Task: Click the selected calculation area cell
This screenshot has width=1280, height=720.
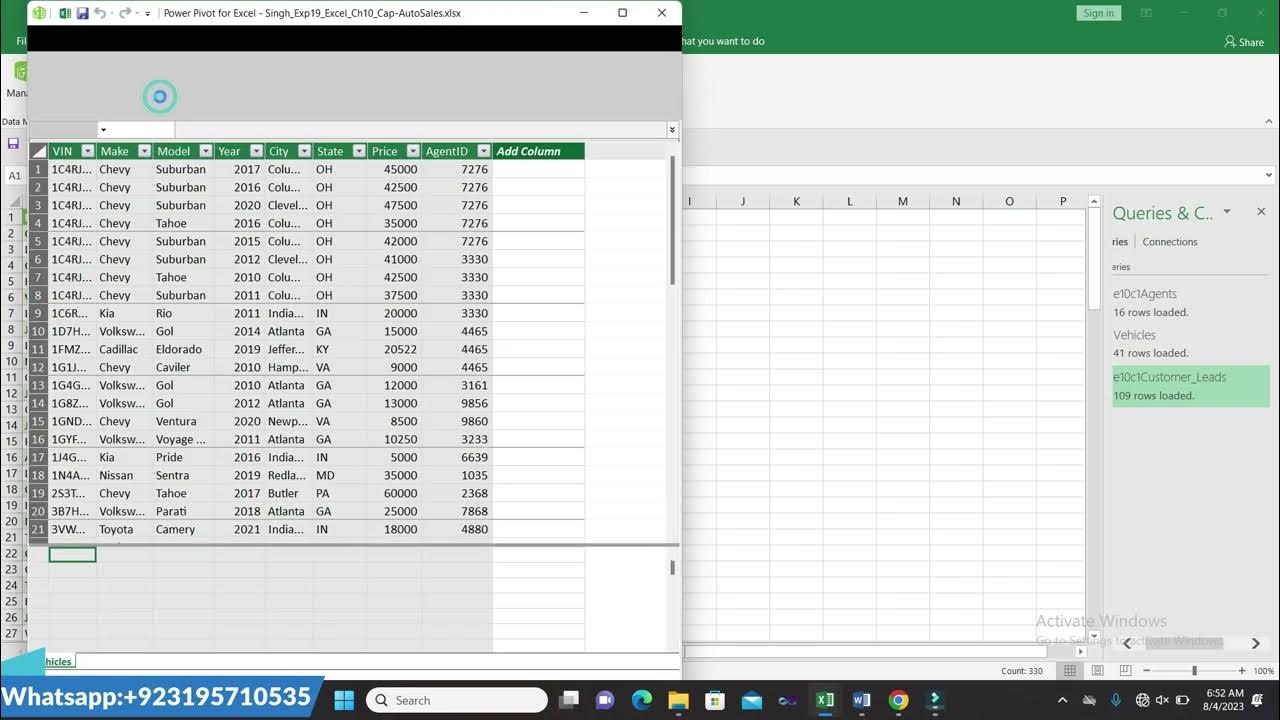Action: tap(72, 554)
